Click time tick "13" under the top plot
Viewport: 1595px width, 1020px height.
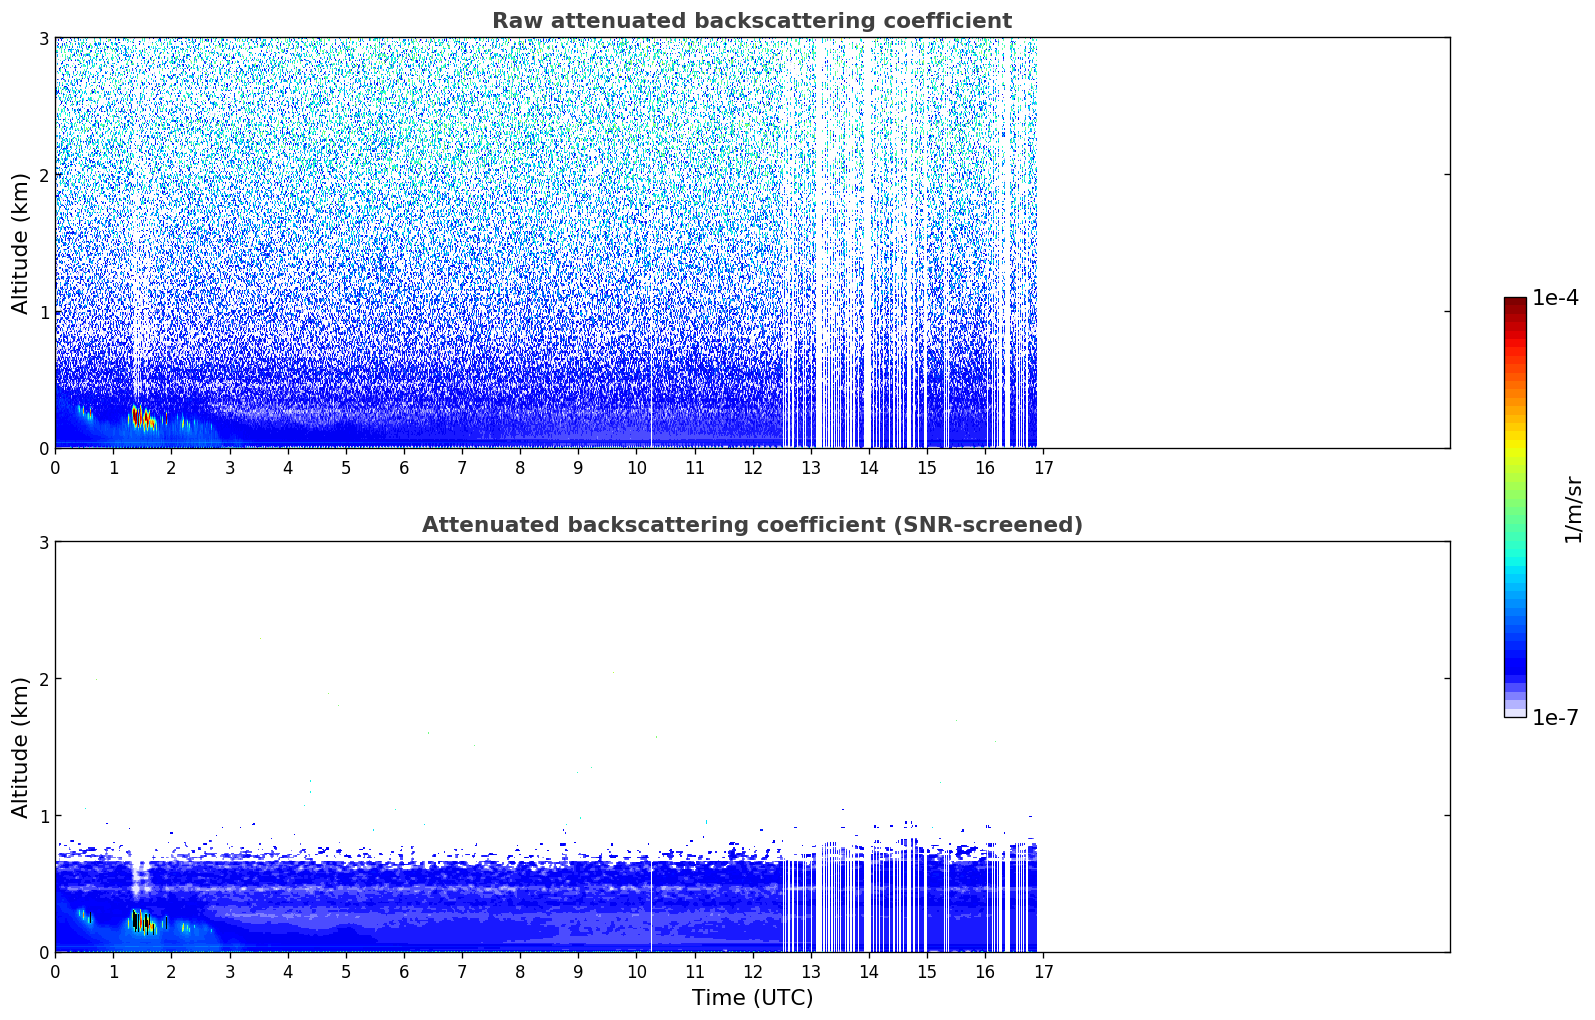pos(810,468)
